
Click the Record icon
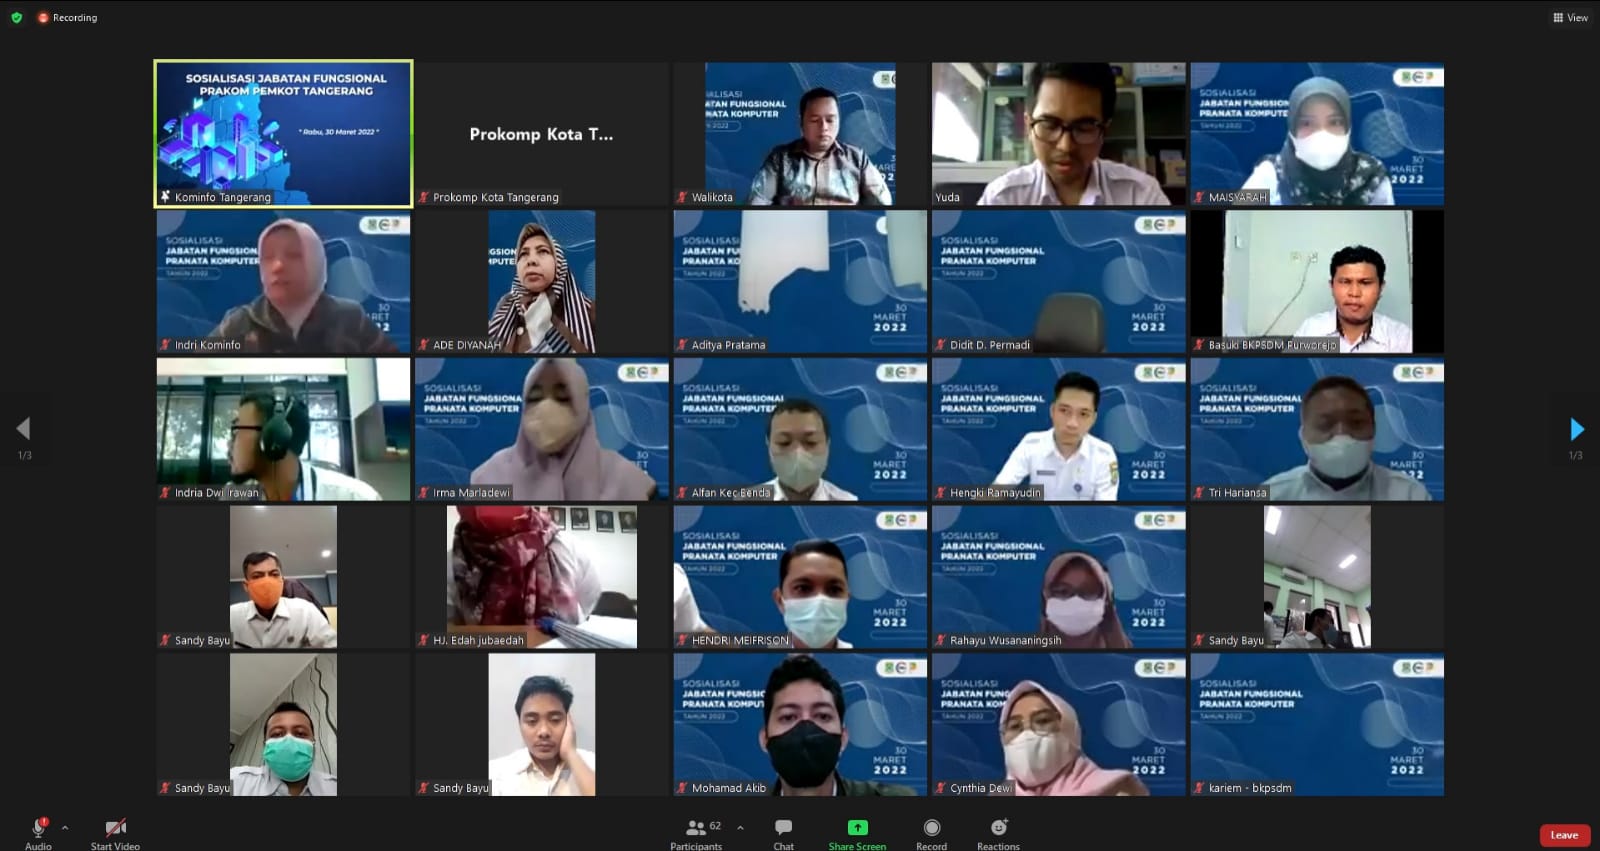point(931,828)
